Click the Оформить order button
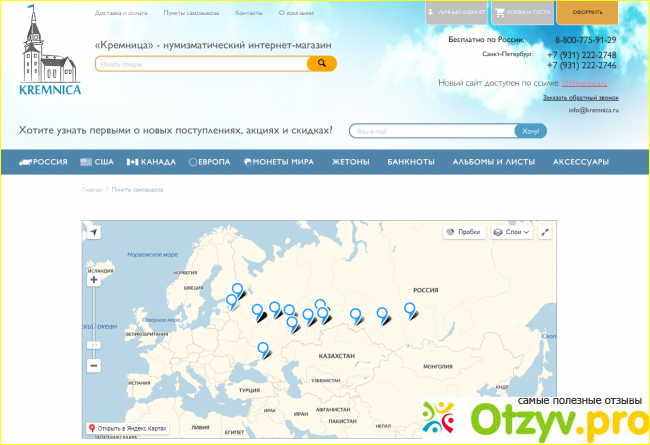The width and height of the screenshot is (650, 445). pyautogui.click(x=587, y=12)
